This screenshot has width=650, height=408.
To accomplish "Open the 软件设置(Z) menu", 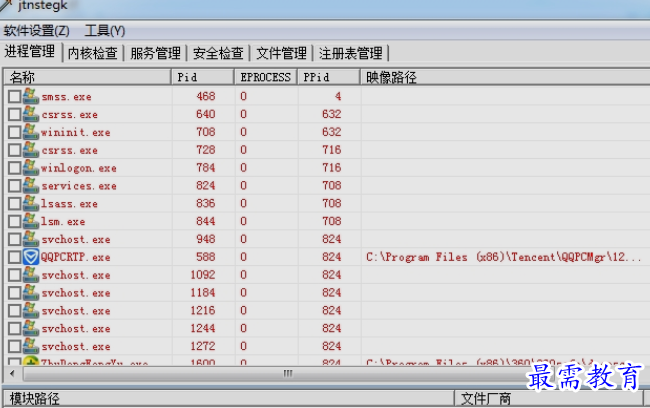I will [x=36, y=31].
